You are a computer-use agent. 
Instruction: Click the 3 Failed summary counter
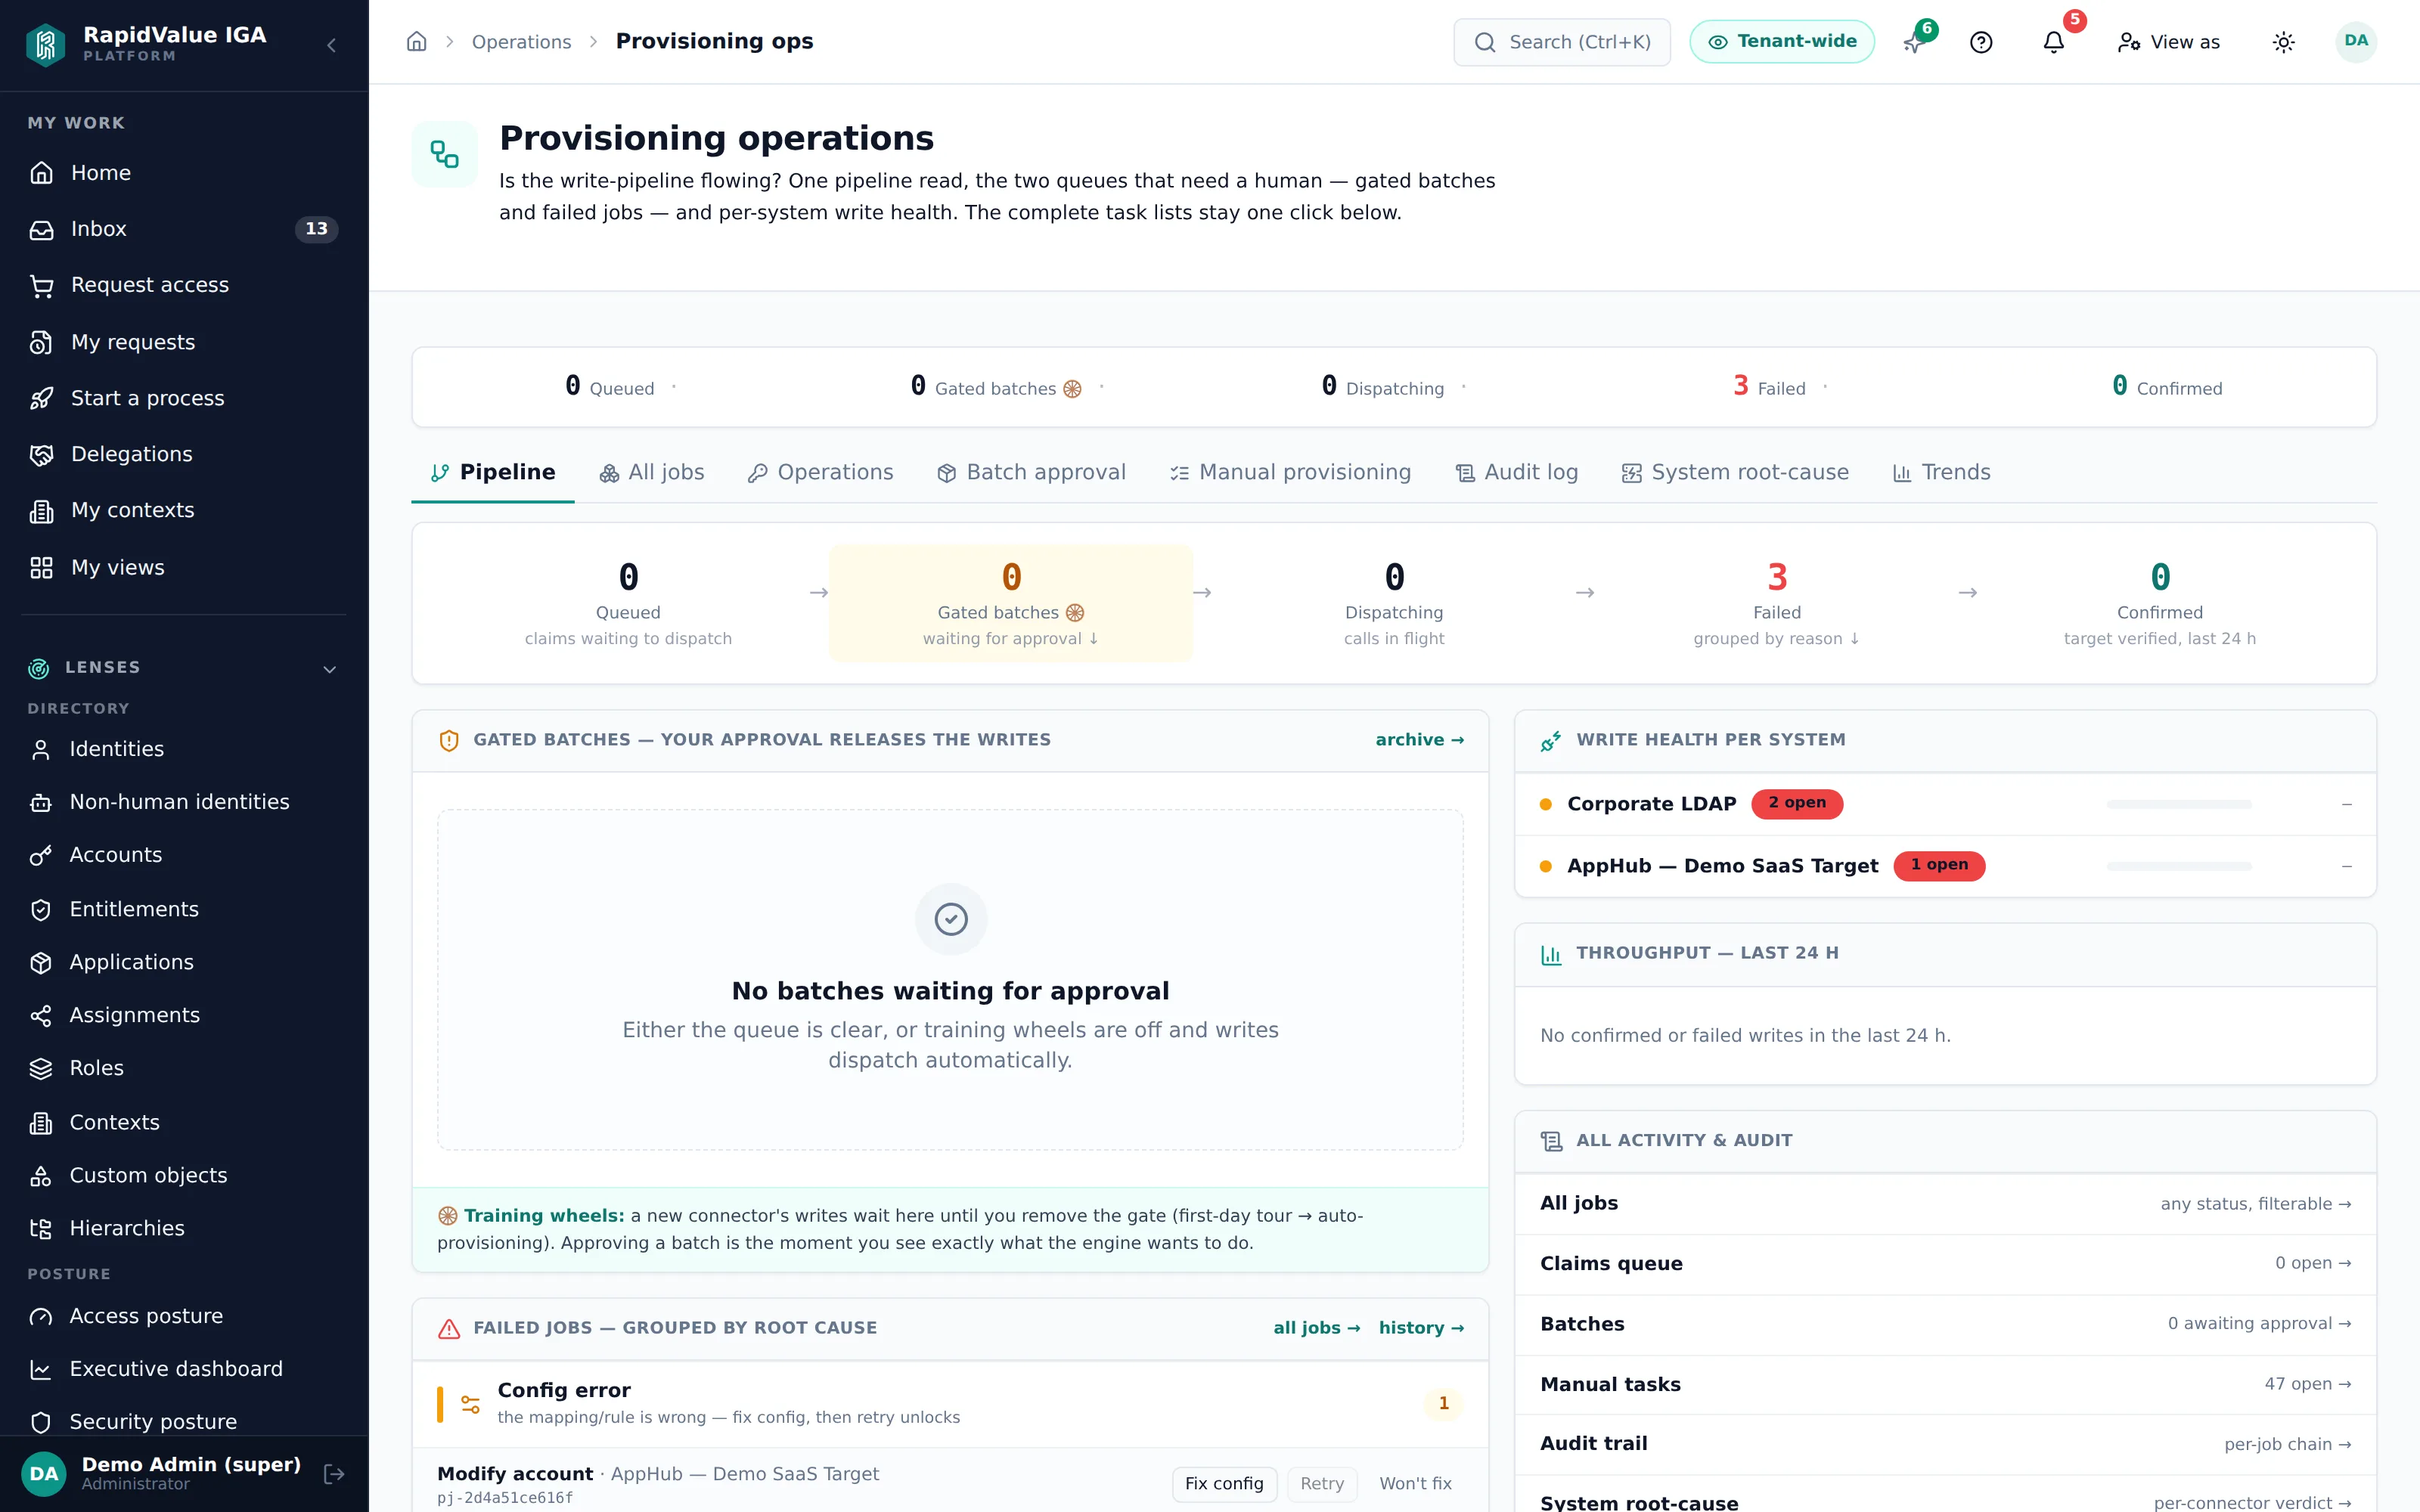[x=1769, y=387]
